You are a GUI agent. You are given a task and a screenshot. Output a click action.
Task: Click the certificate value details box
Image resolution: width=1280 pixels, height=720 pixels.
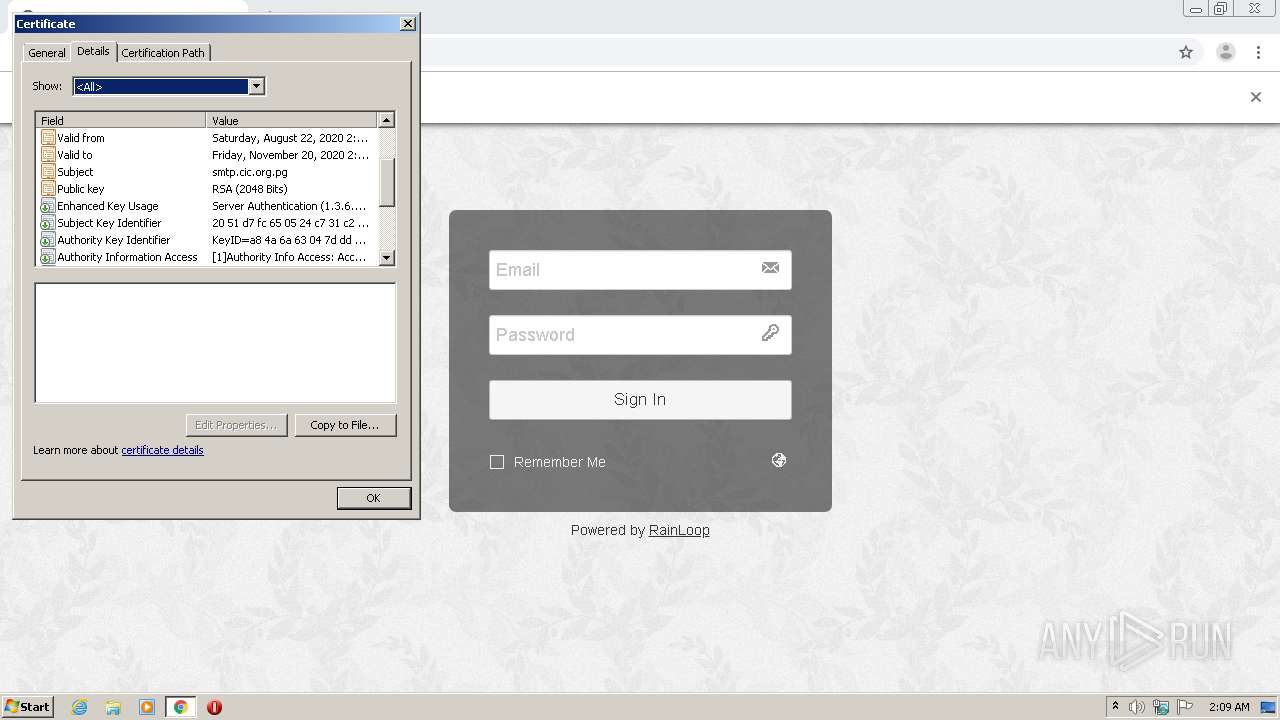[215, 343]
